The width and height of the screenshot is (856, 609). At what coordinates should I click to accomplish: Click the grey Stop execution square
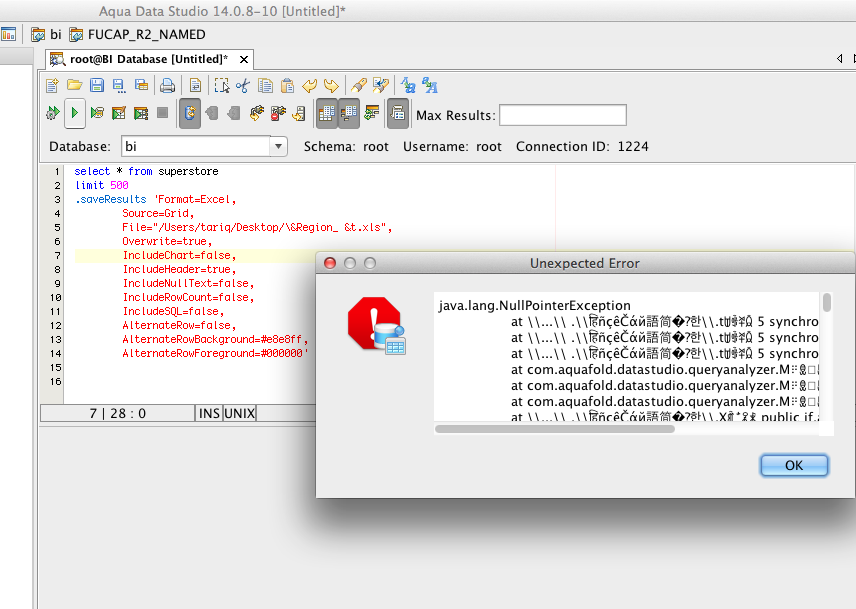[162, 112]
